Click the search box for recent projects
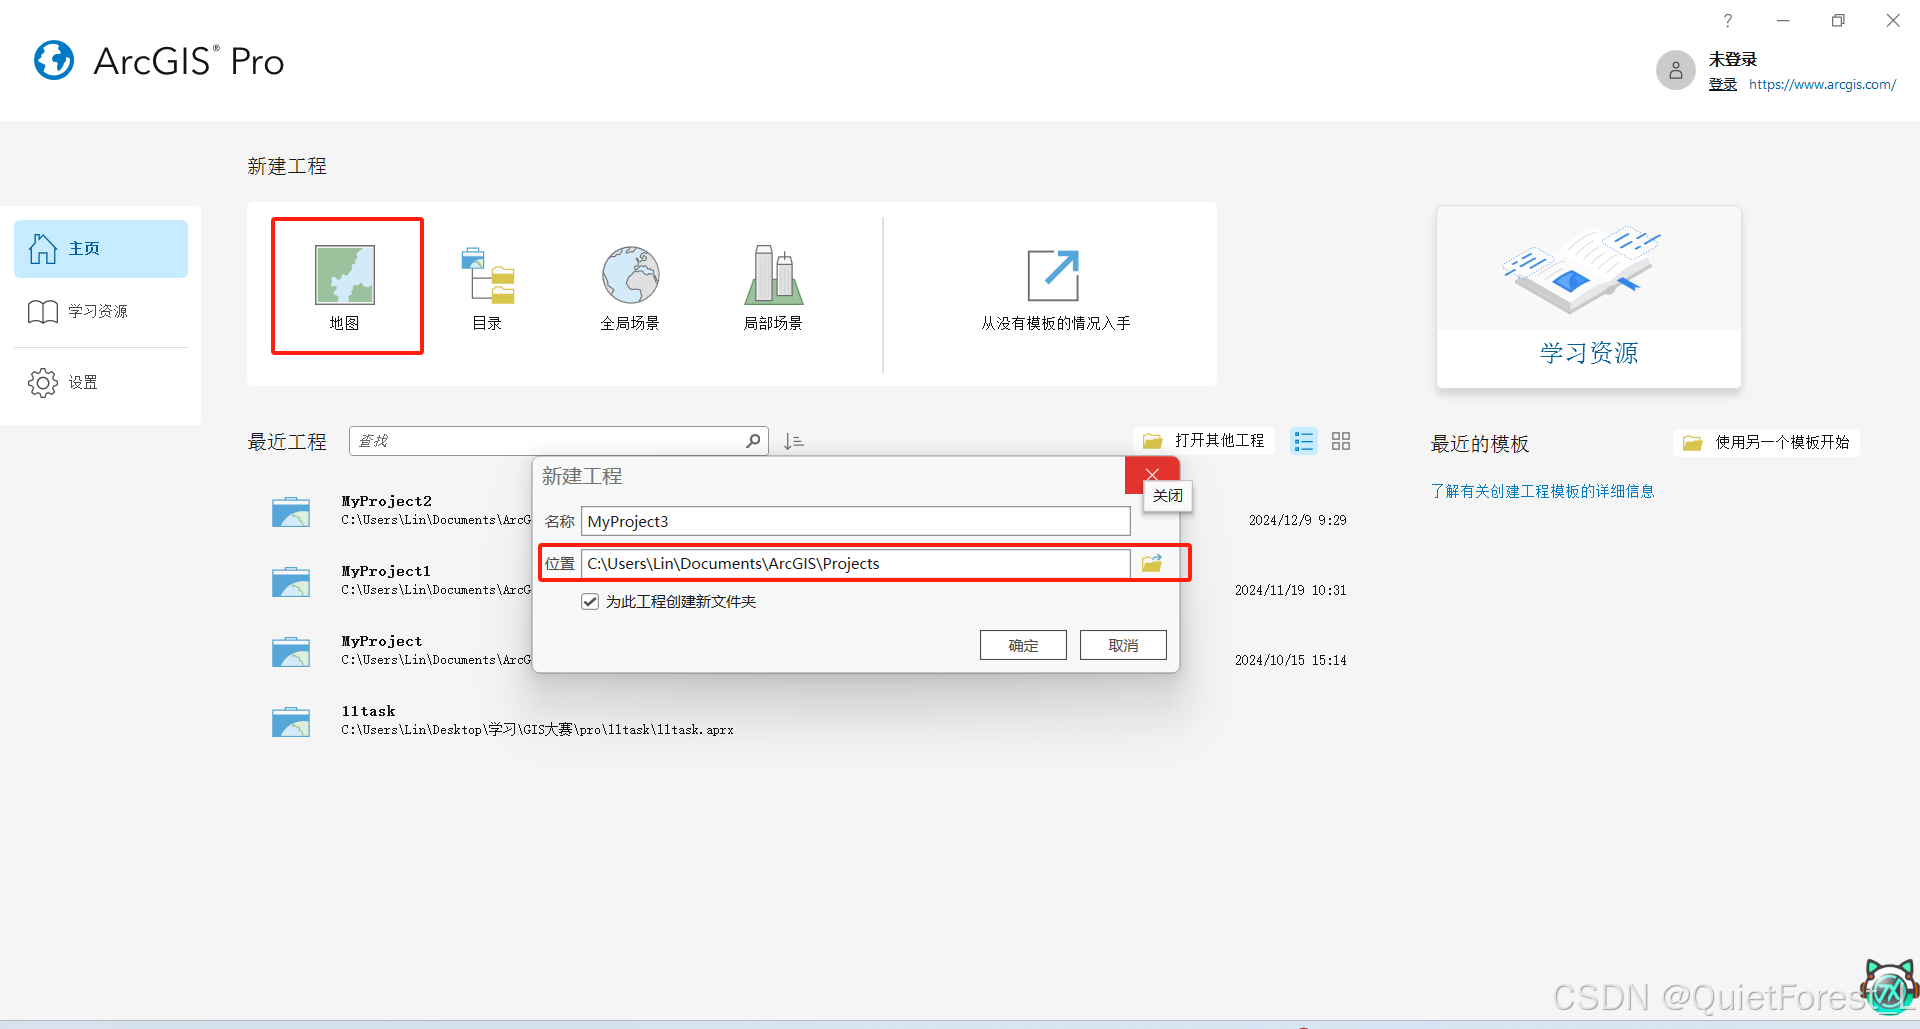Viewport: 1920px width, 1029px height. click(x=548, y=441)
